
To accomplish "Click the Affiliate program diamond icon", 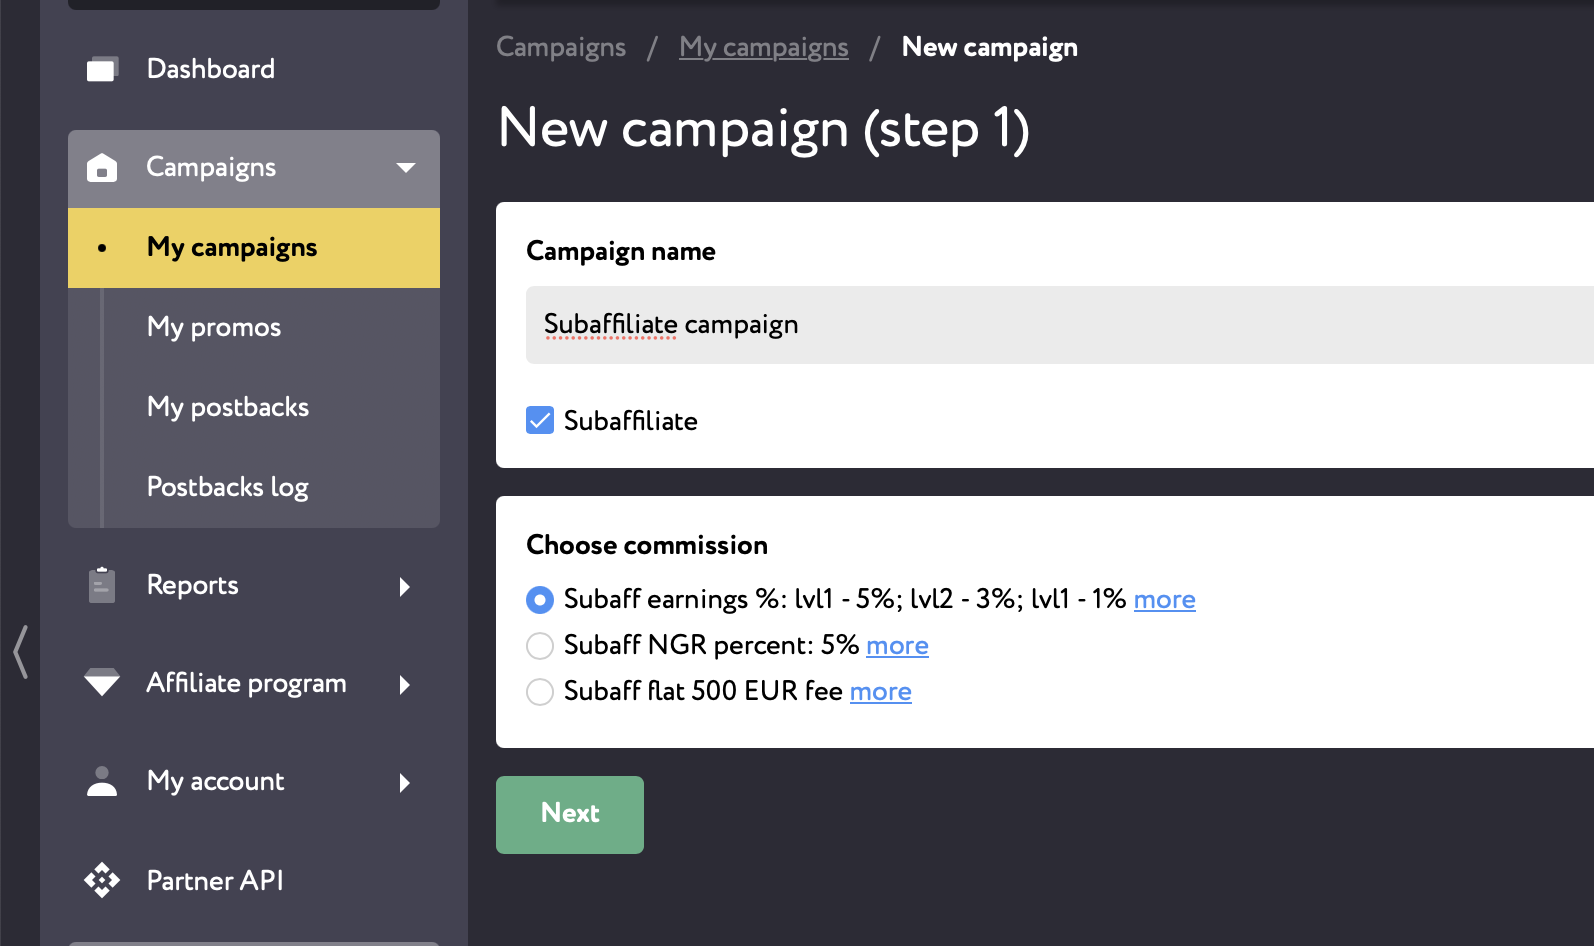I will tap(102, 682).
